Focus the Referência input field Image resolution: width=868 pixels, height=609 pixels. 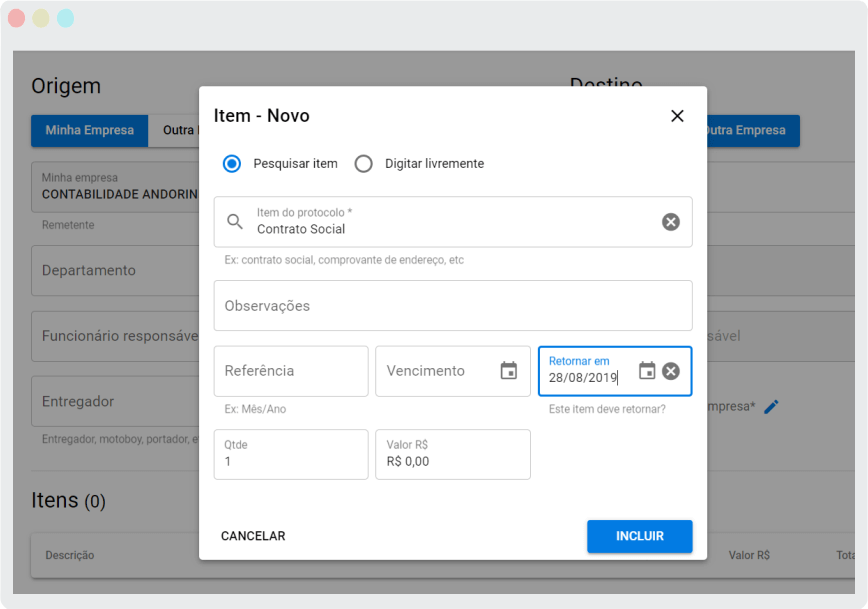[290, 370]
